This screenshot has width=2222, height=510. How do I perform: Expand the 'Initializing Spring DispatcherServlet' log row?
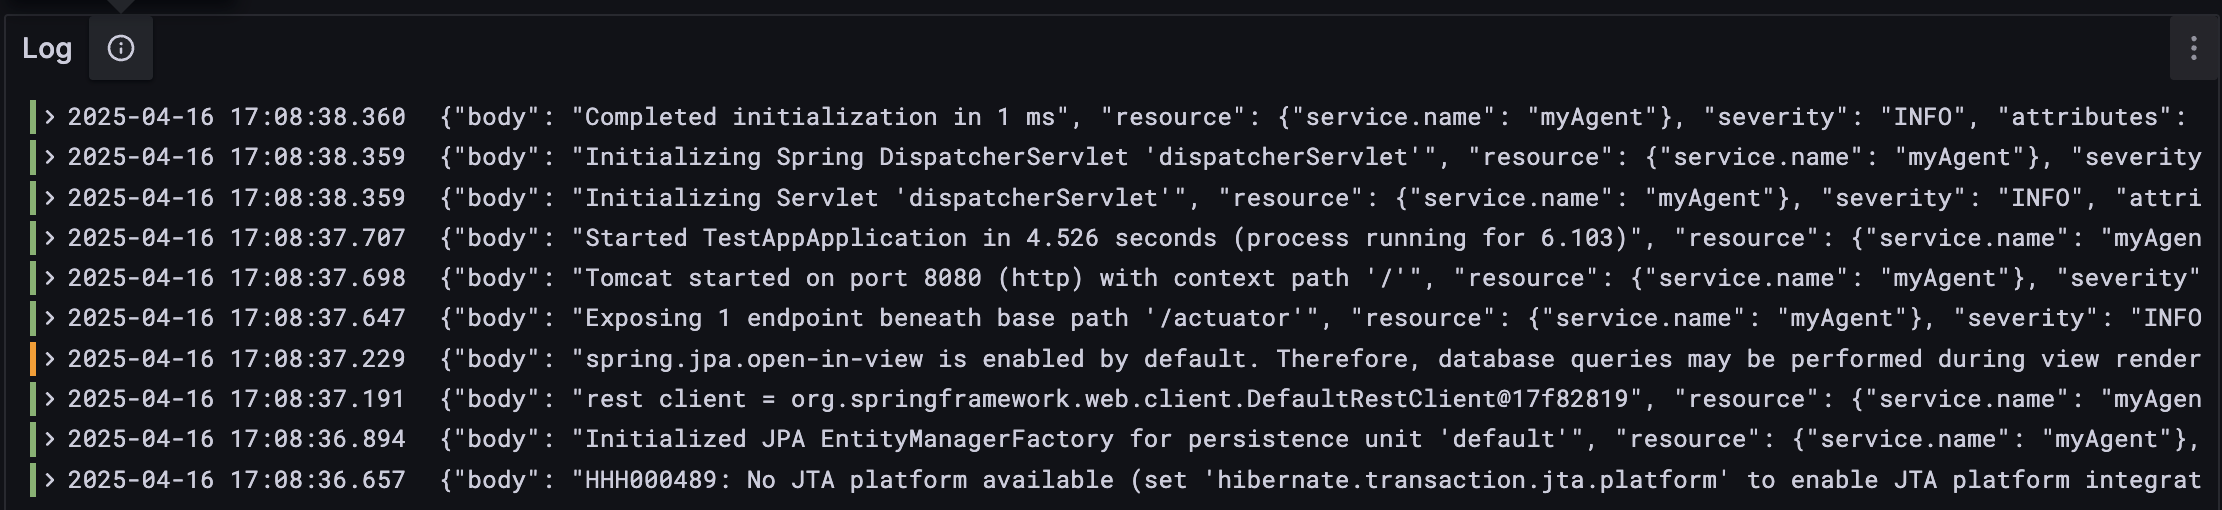point(49,157)
